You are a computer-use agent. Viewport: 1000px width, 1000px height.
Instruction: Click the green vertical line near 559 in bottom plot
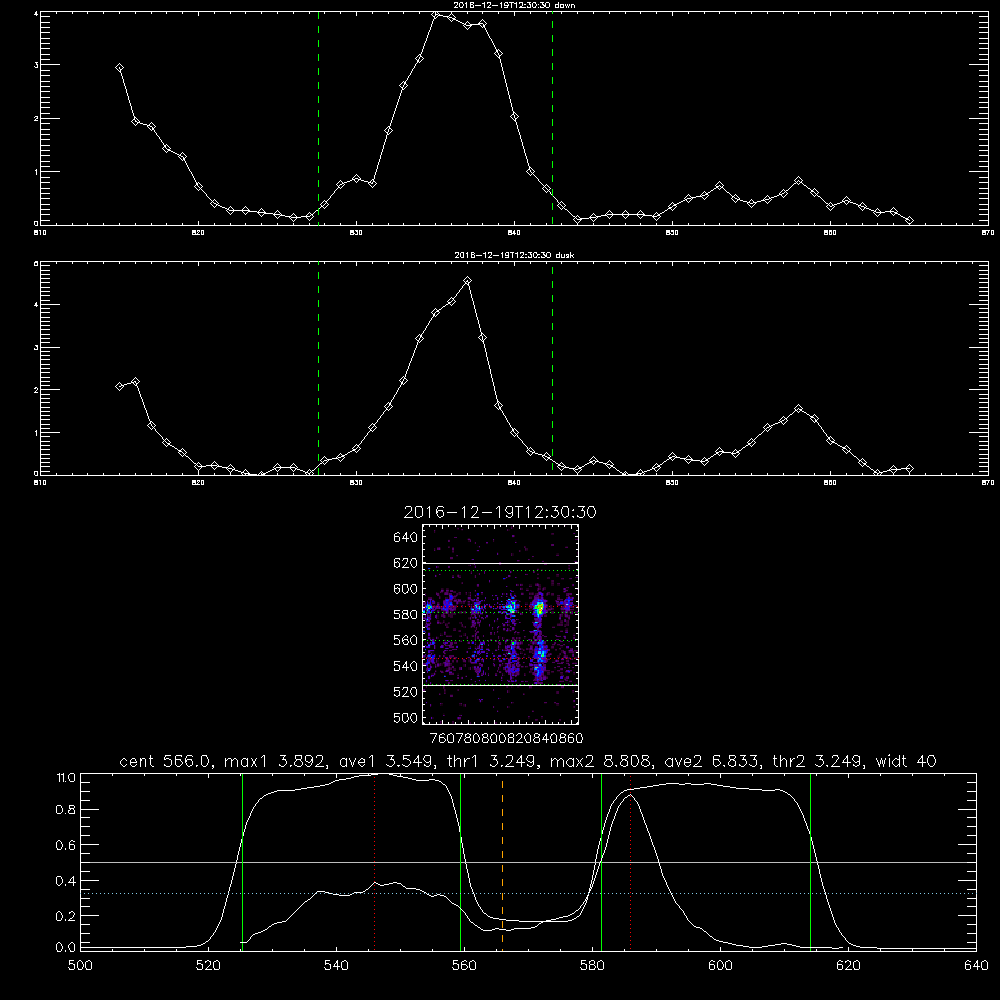point(460,861)
